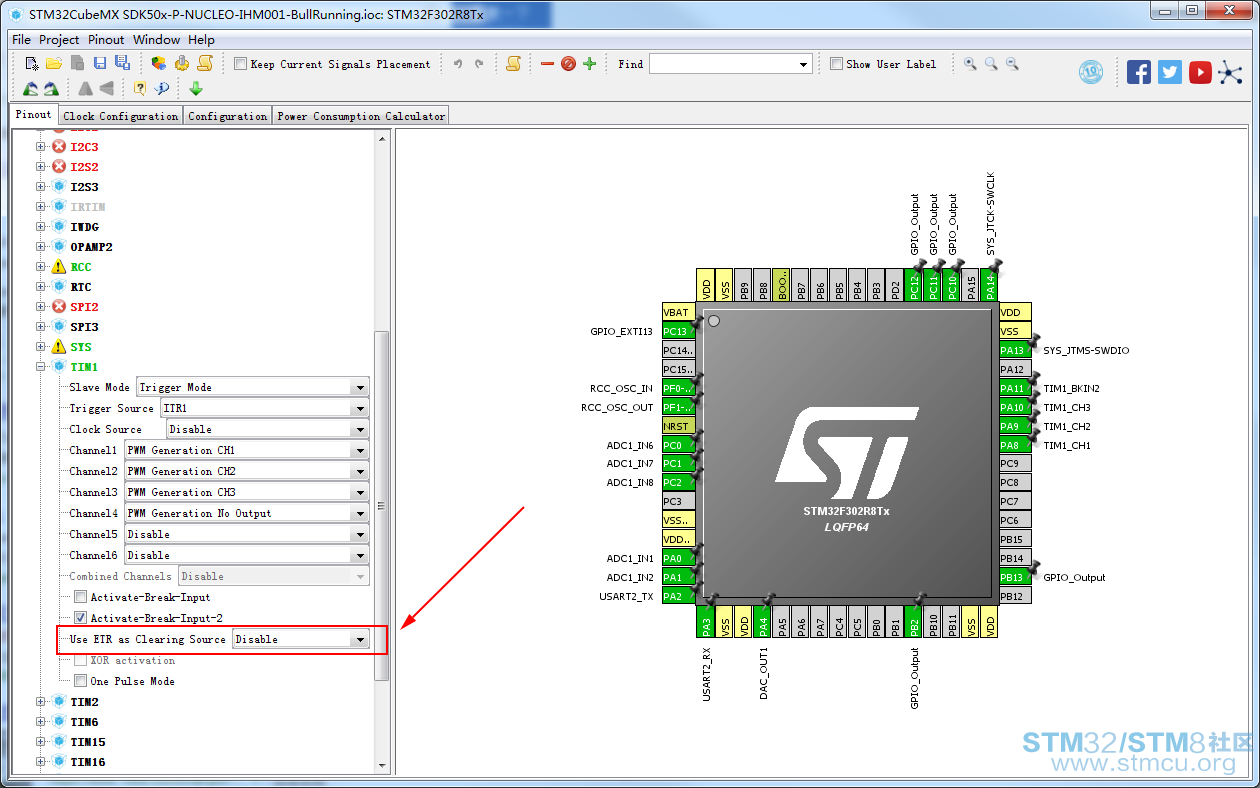Open the File menu
The image size is (1260, 788).
[x=21, y=40]
